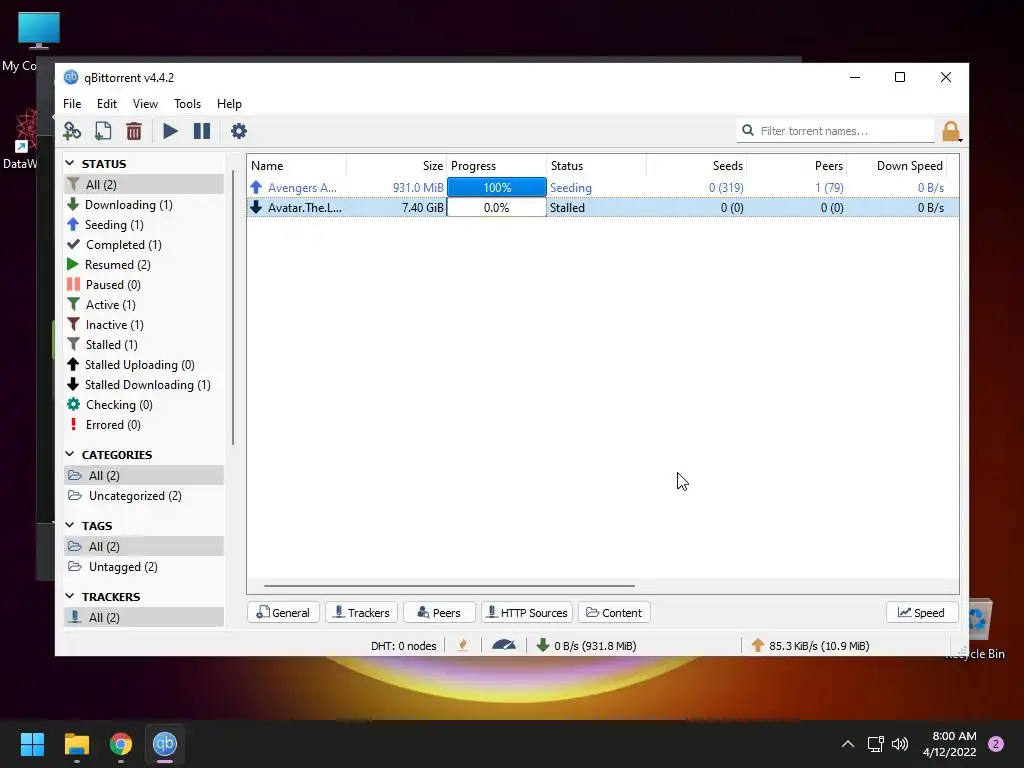Screen dimensions: 1024x768
Task: Collapse the TRACKERS section
Action: tap(70, 596)
